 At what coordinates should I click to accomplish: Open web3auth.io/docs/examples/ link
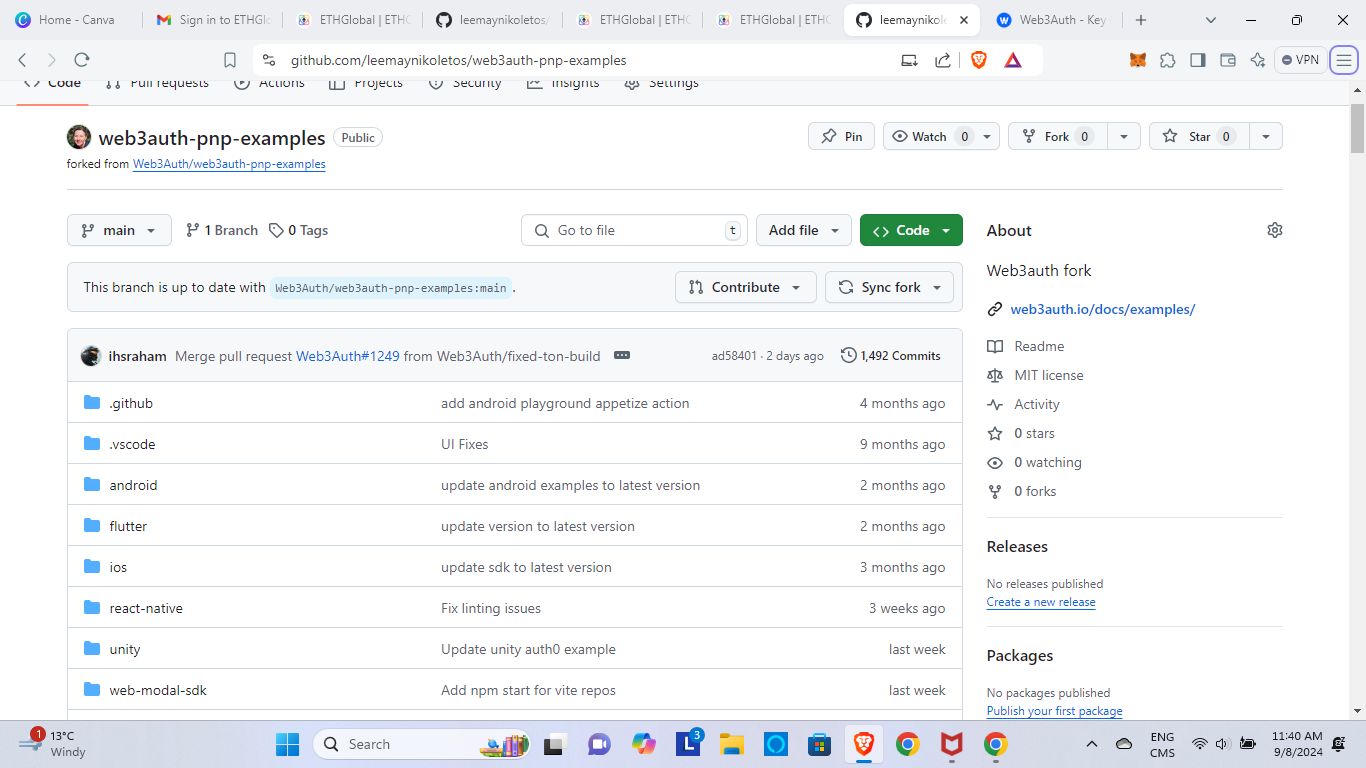1103,309
